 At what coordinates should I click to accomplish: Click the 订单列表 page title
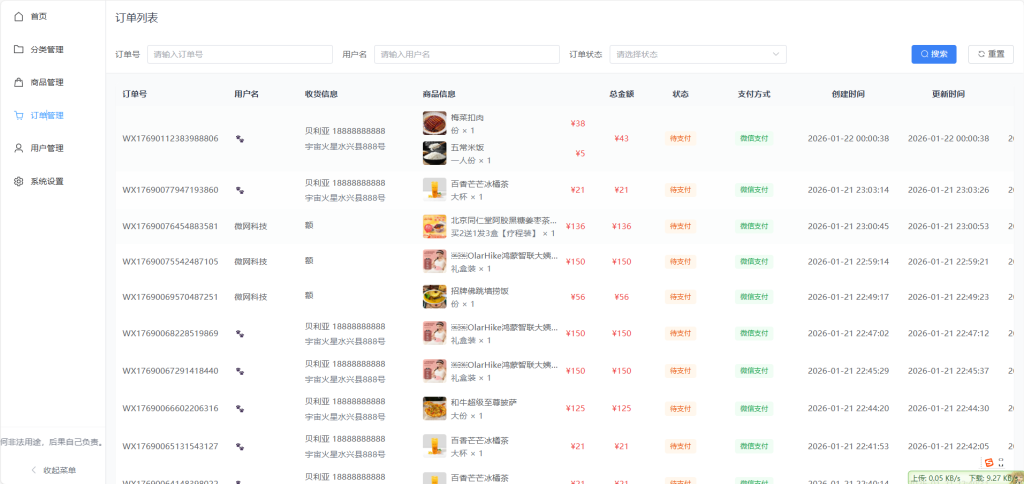136,18
